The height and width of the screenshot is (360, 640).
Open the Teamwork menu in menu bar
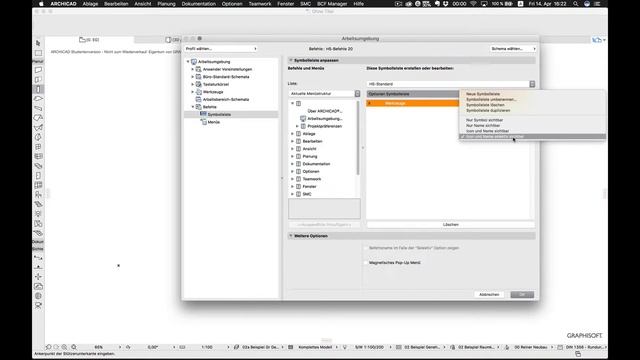tap(260, 4)
